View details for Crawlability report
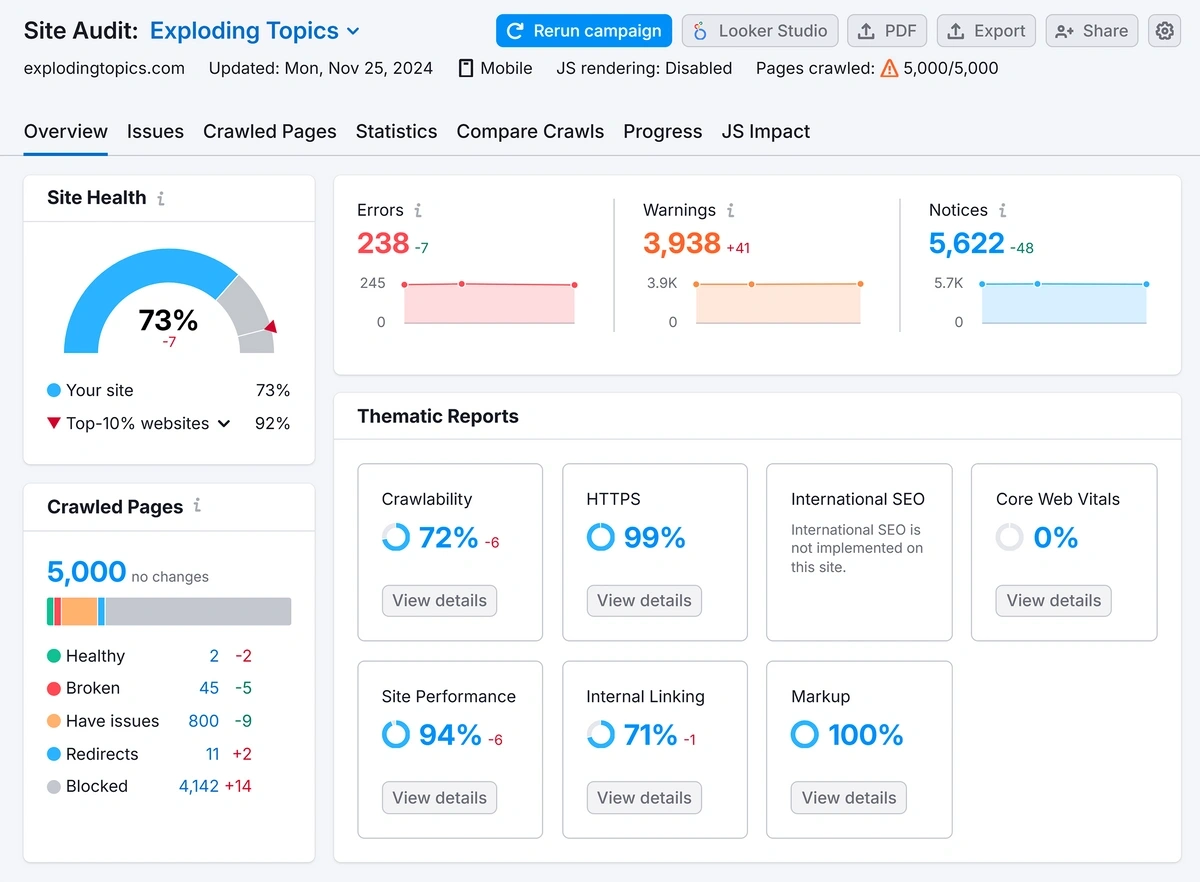The width and height of the screenshot is (1200, 882). [x=439, y=601]
